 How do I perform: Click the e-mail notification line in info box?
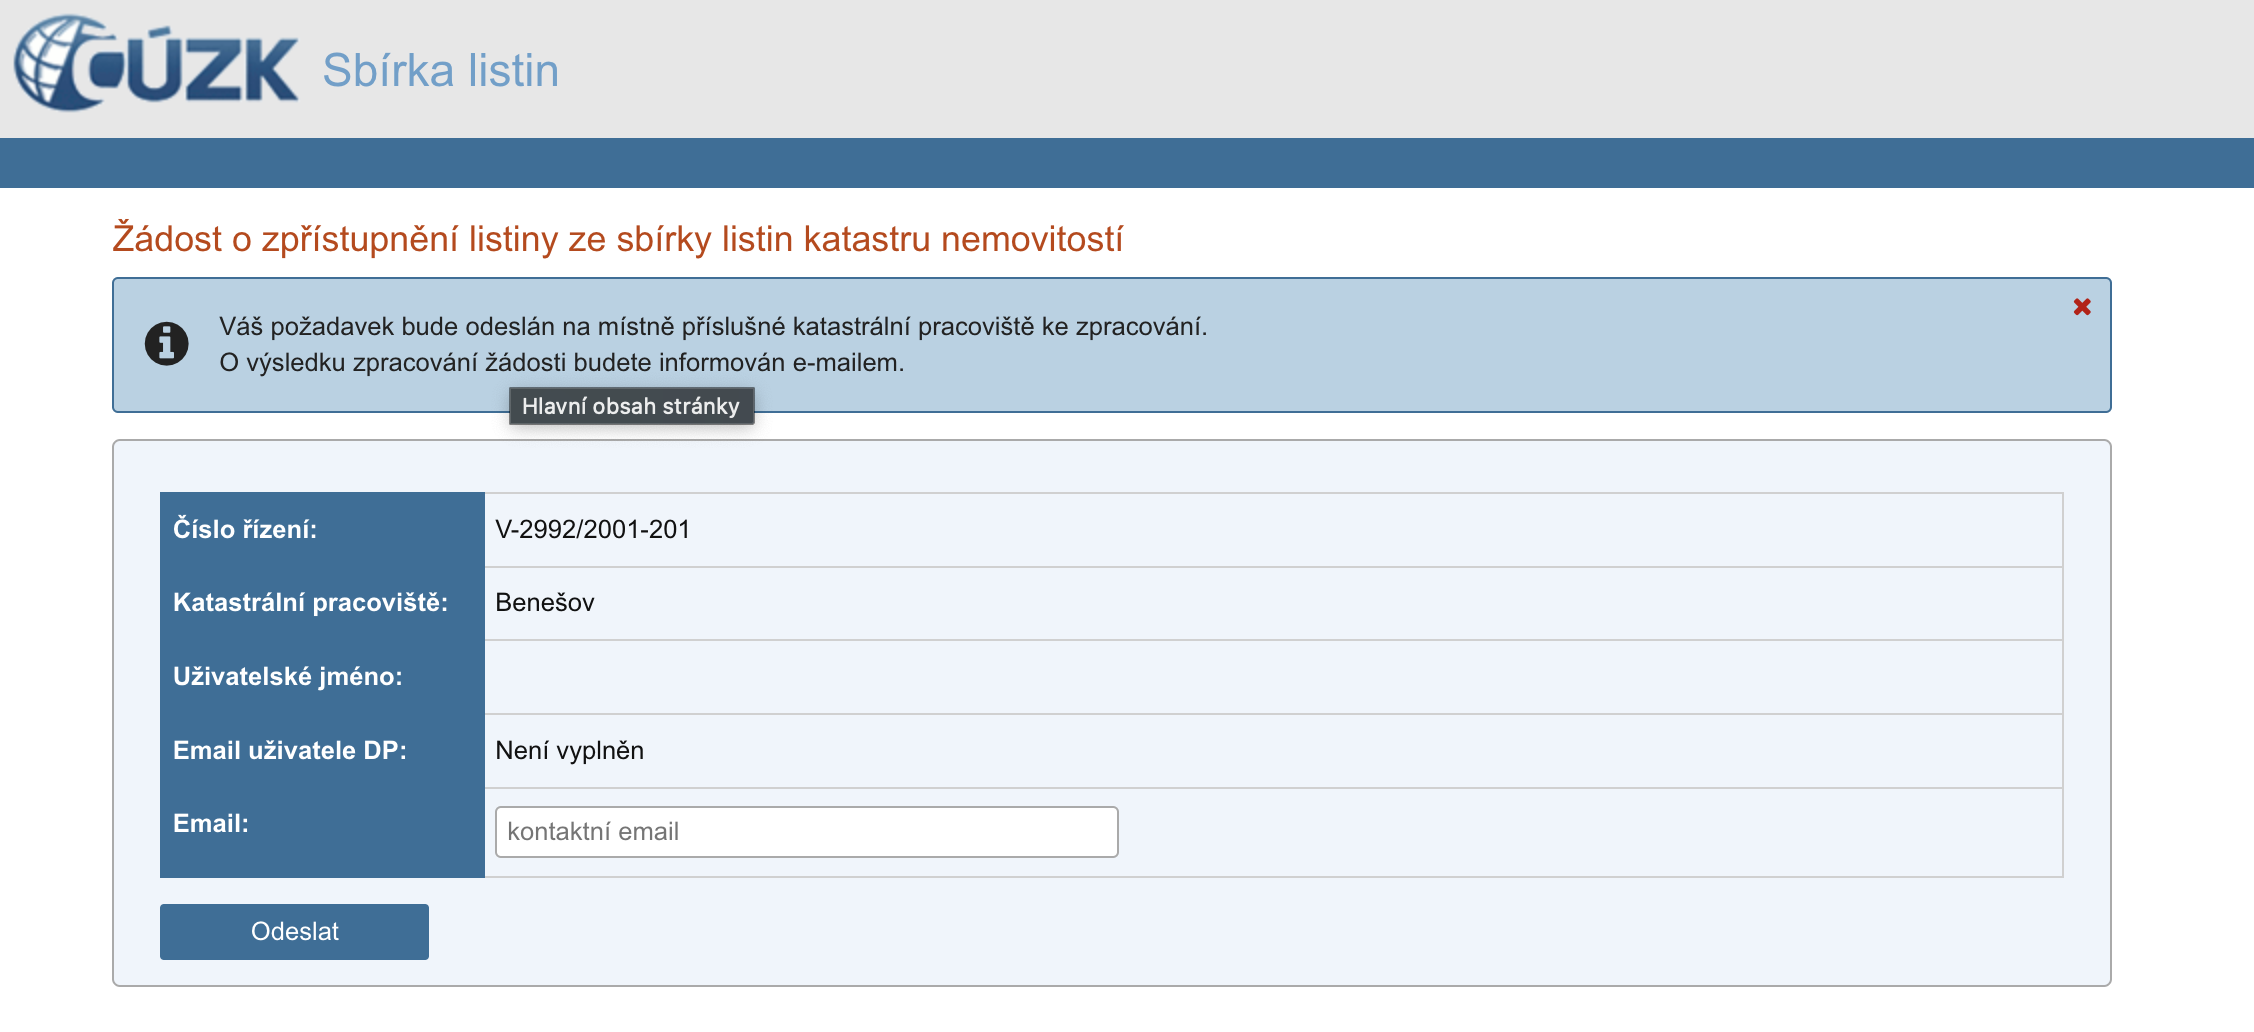coord(561,363)
